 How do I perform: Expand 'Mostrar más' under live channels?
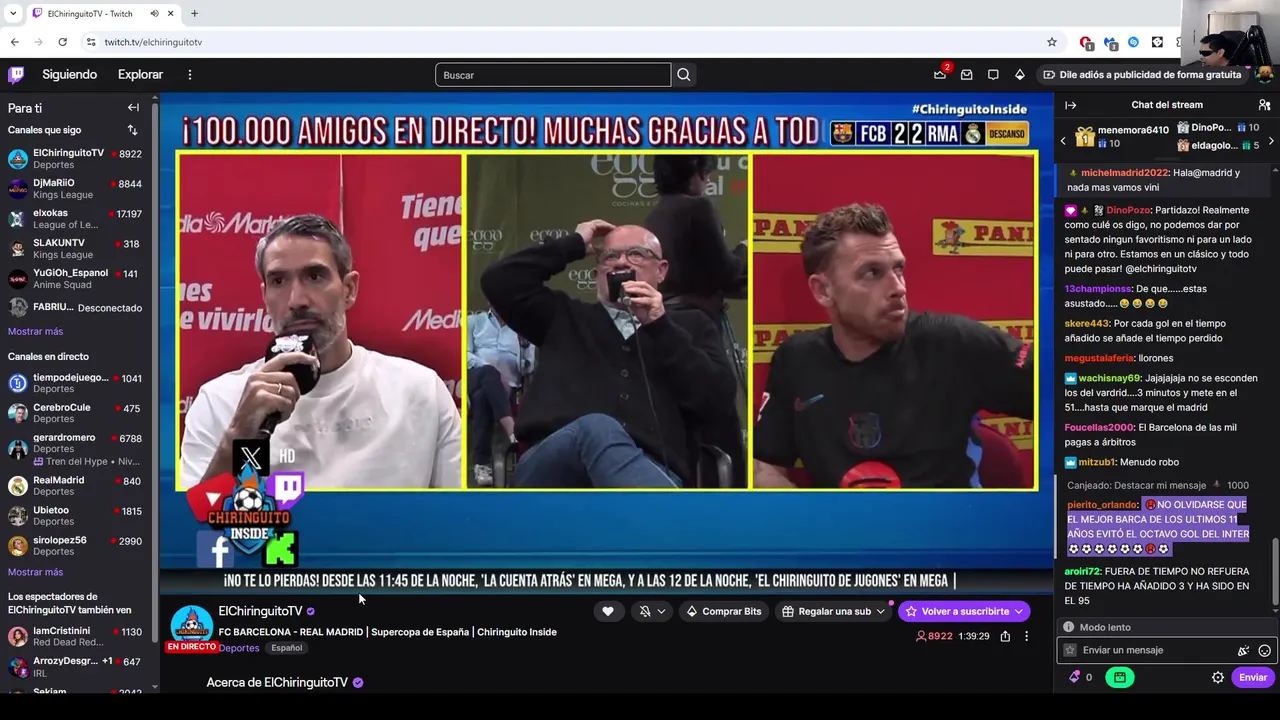click(35, 572)
